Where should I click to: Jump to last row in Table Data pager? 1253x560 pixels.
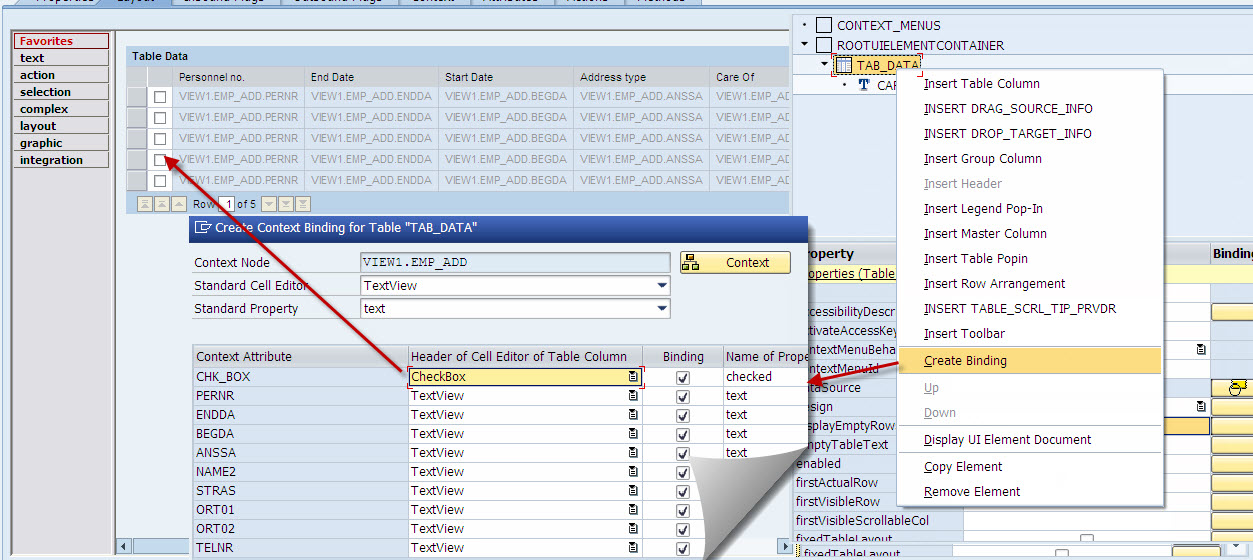(x=302, y=204)
